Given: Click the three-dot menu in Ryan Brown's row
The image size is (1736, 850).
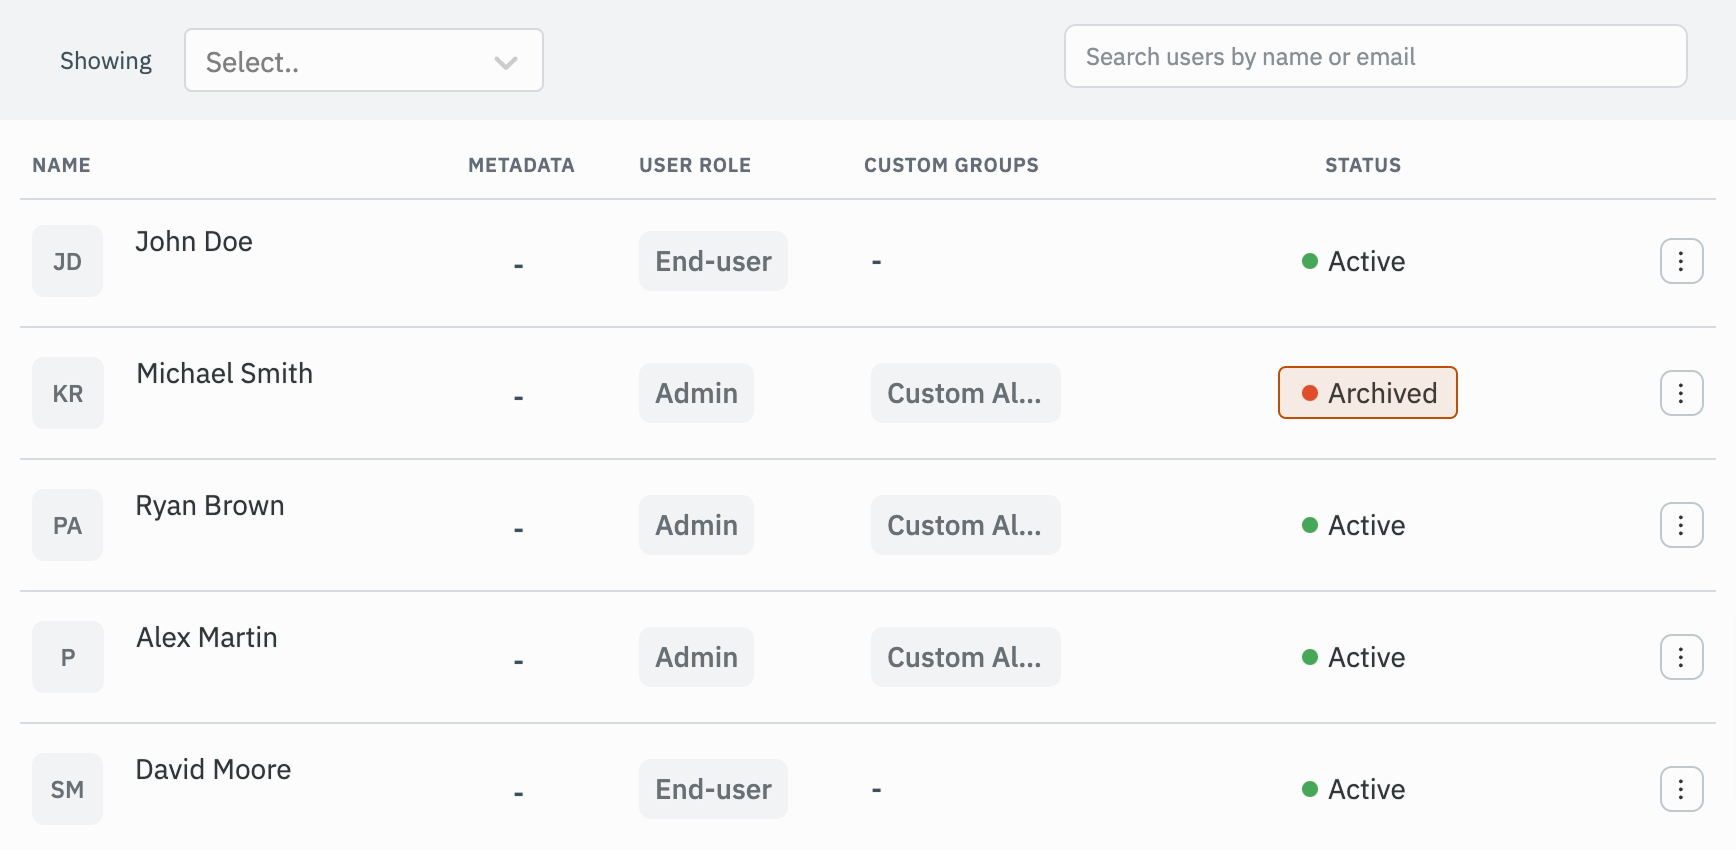Looking at the screenshot, I should coord(1681,525).
